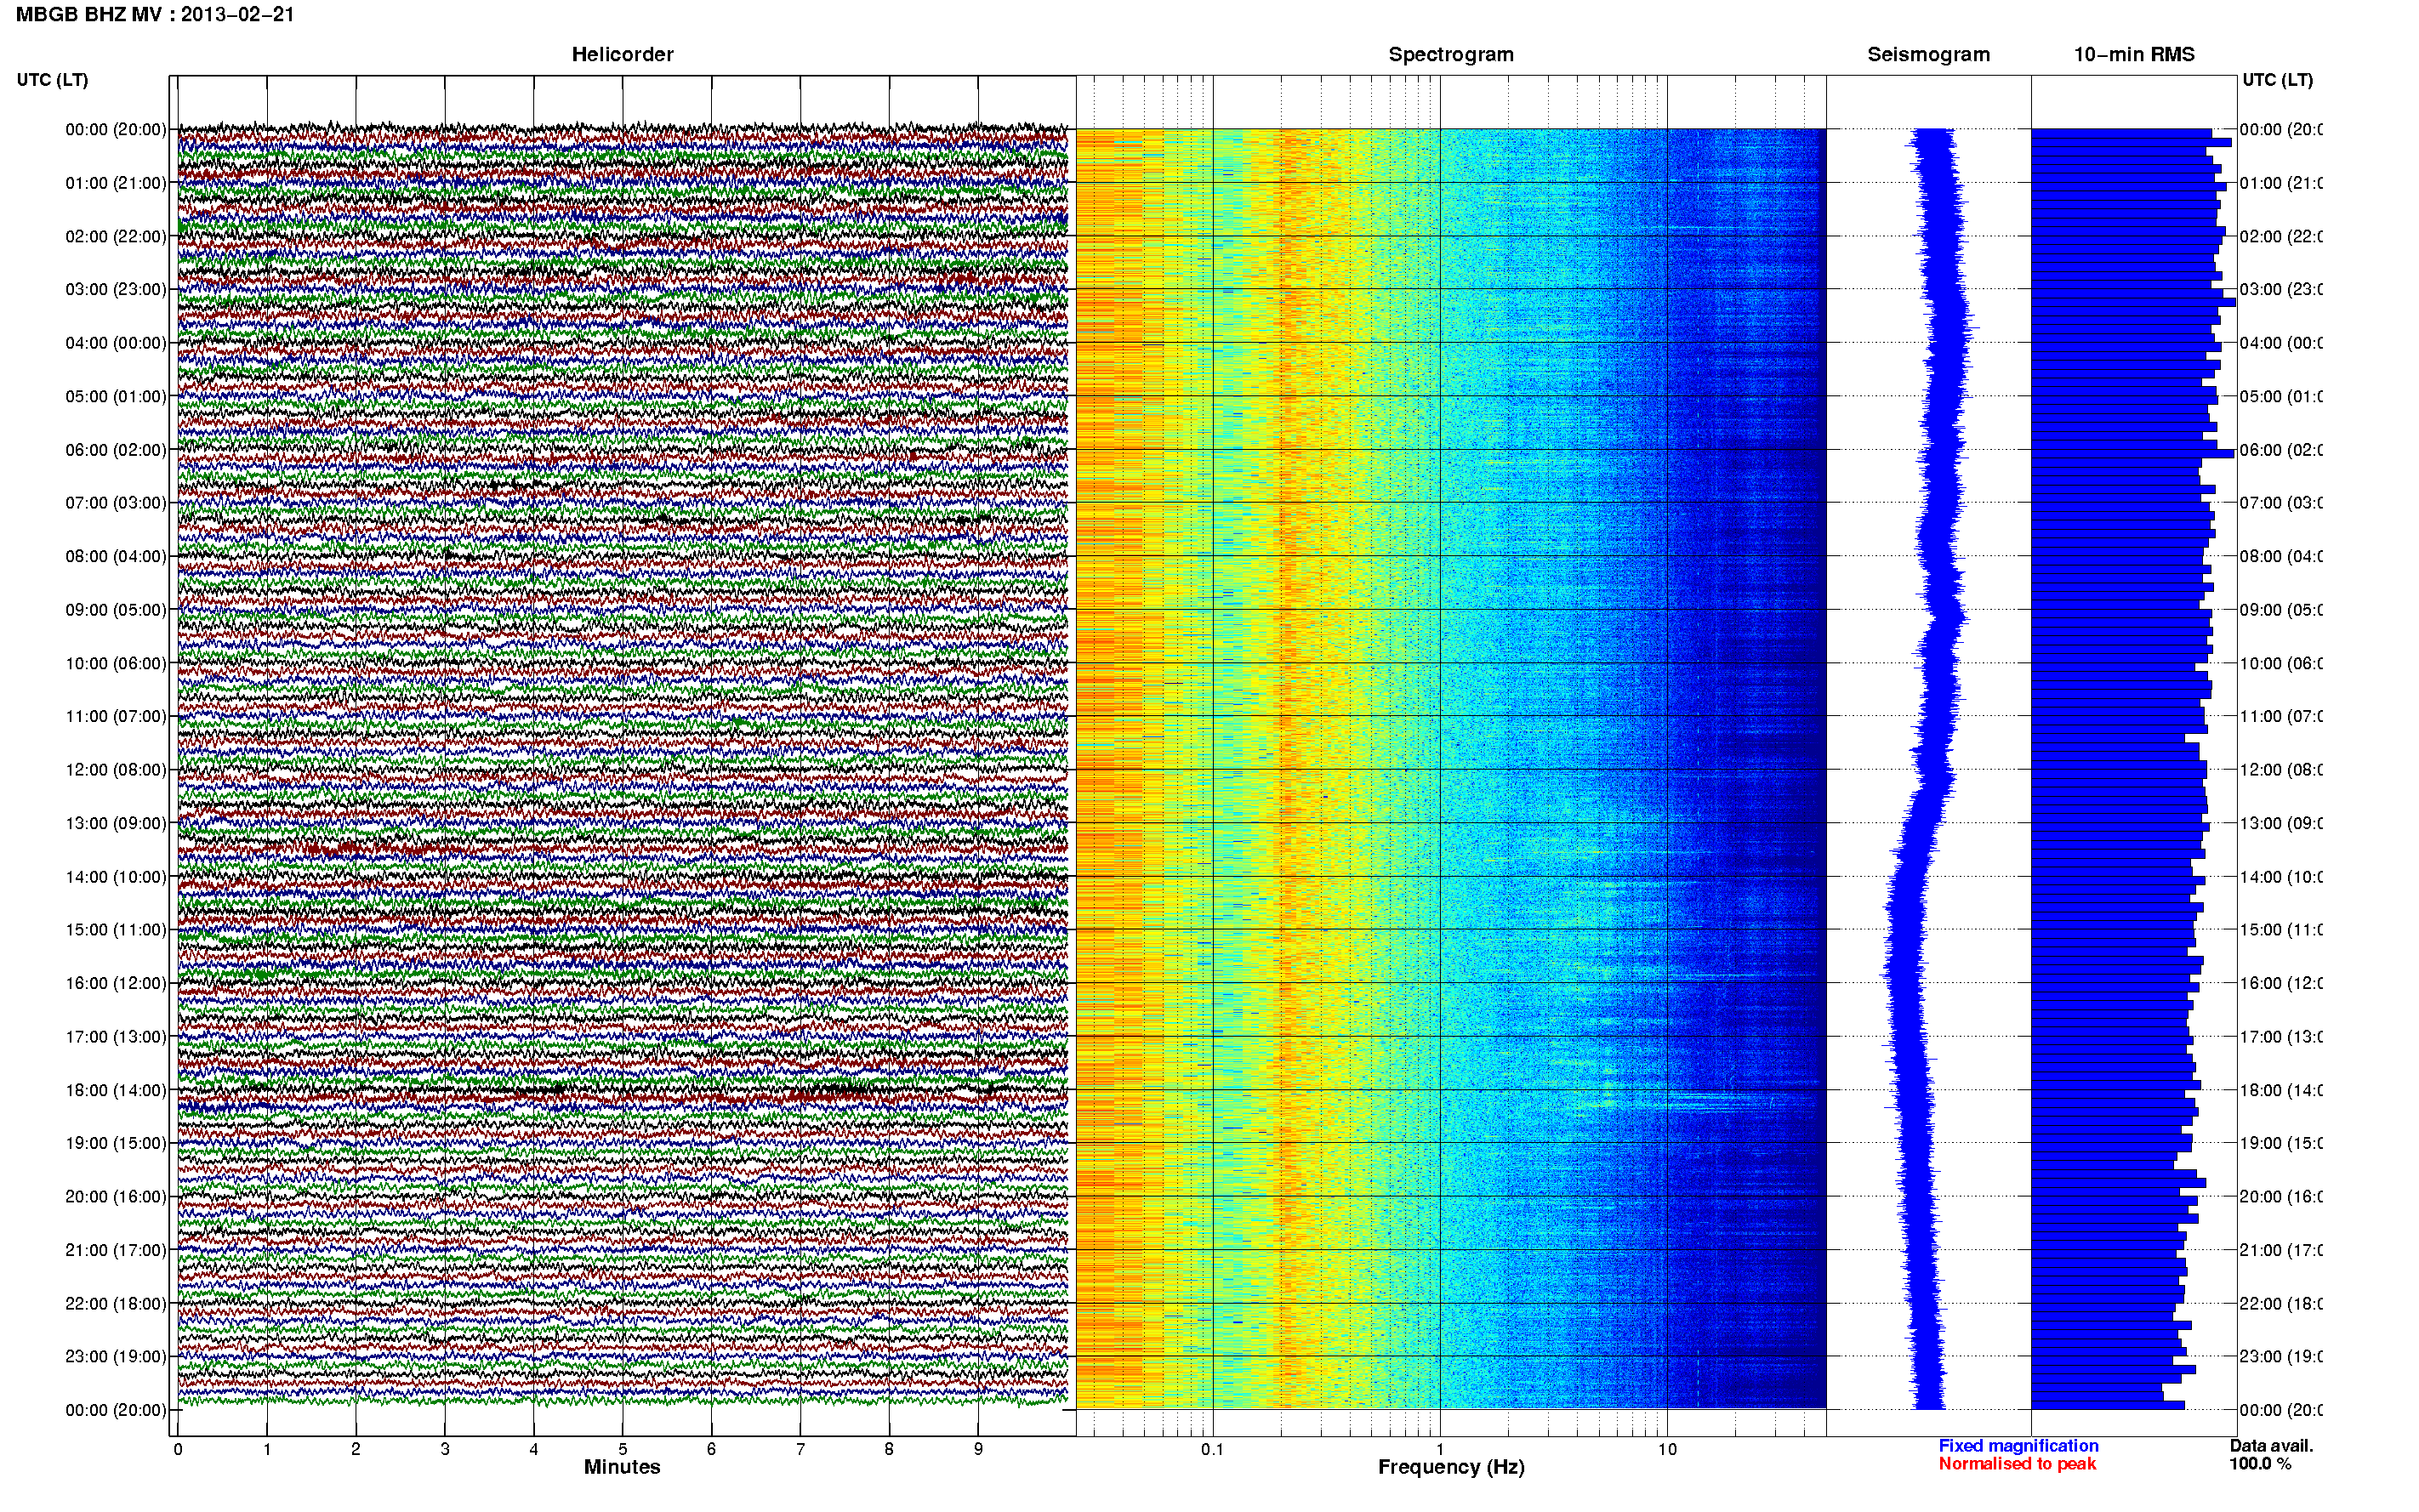Select the Helicorder panel heading
This screenshot has height=1512, width=2419.
[622, 54]
